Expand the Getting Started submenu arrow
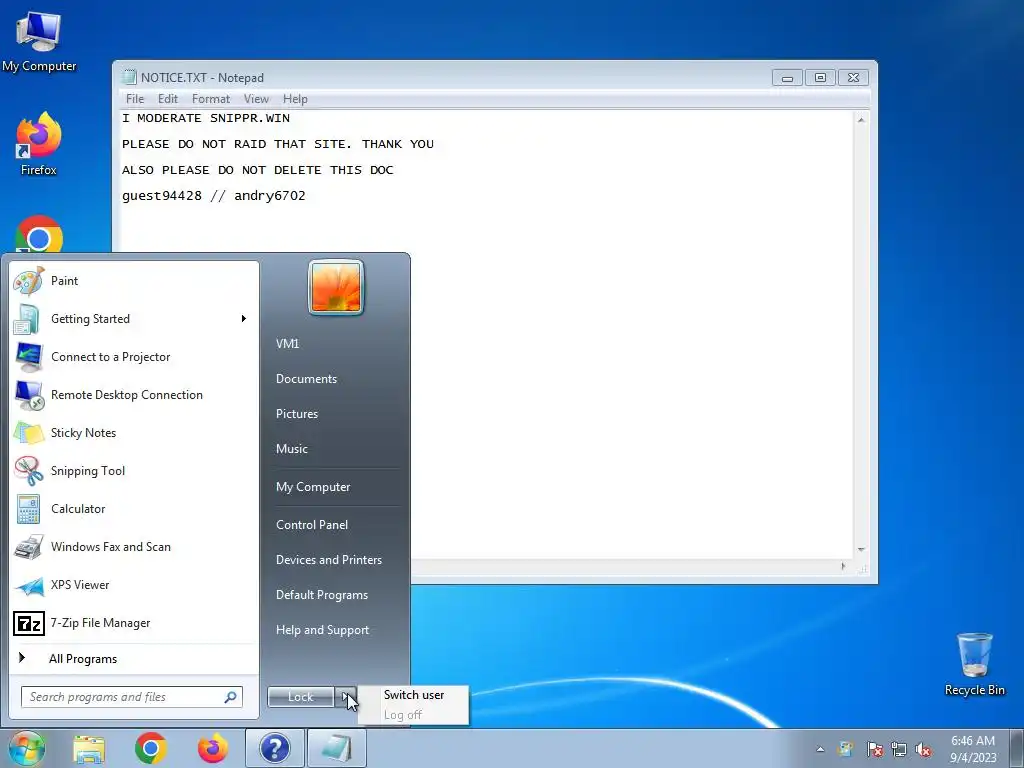 244,319
